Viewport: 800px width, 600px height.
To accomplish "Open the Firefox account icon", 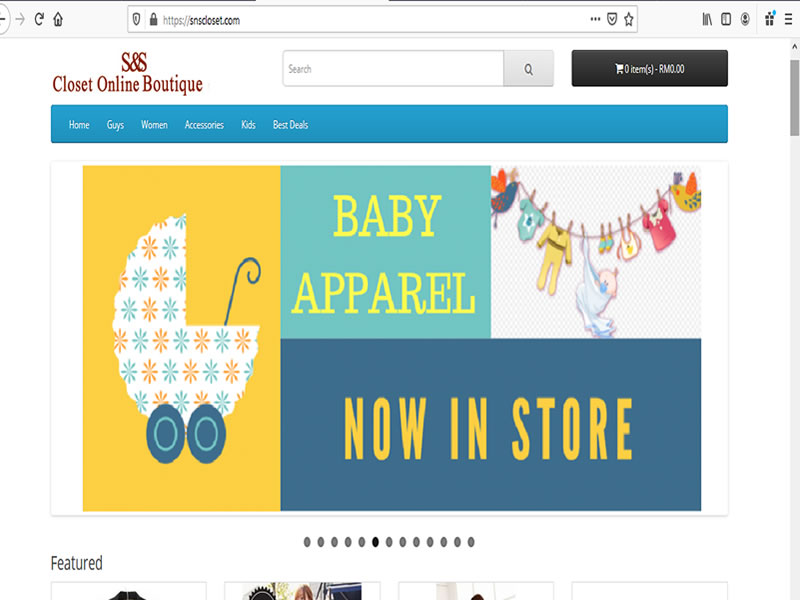I will pos(745,19).
